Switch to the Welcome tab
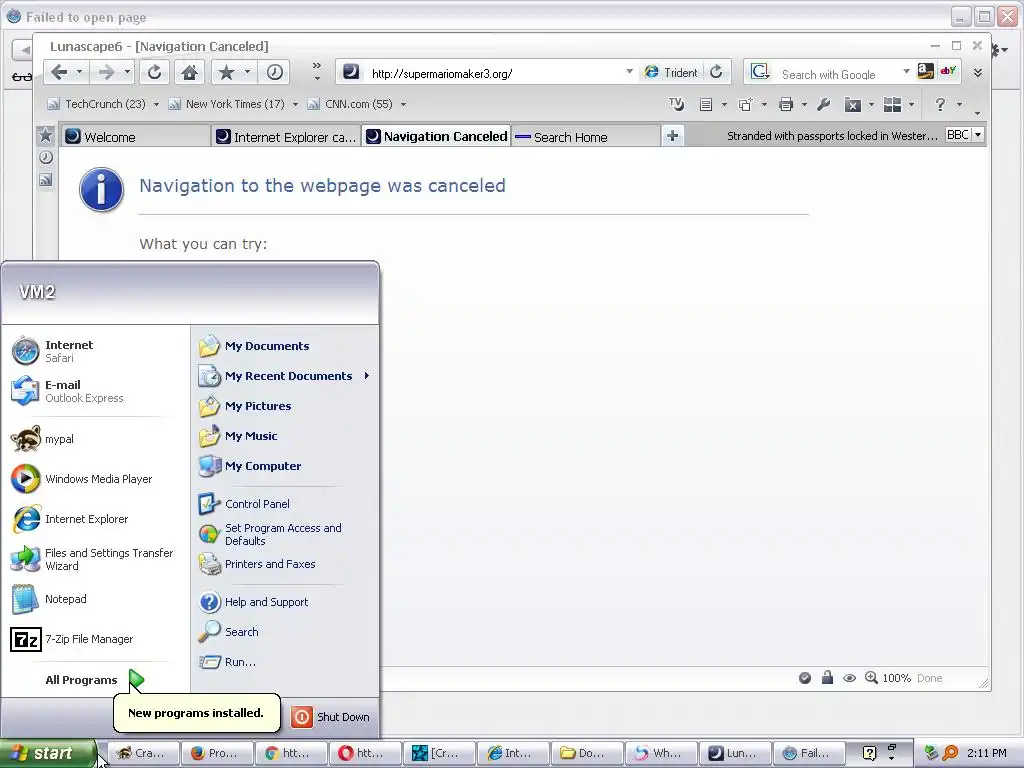1024x768 pixels. pyautogui.click(x=136, y=136)
